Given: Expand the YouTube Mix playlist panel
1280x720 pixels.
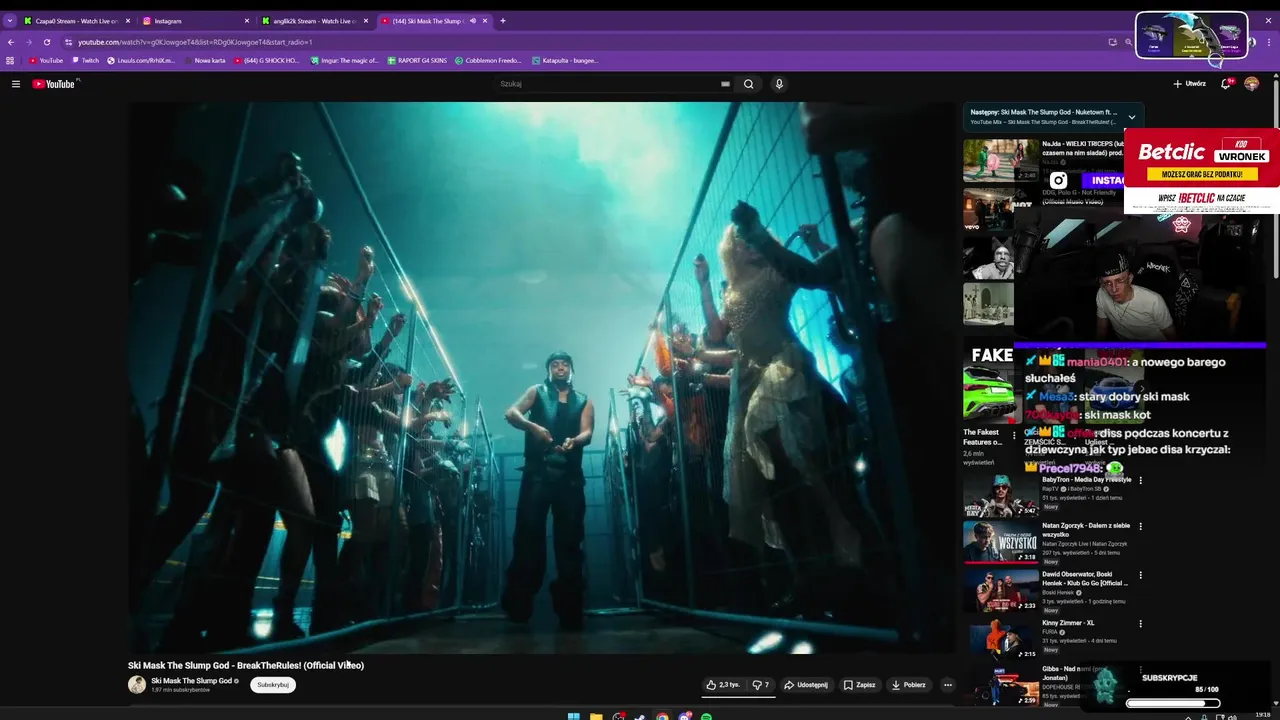Looking at the screenshot, I should [1131, 117].
